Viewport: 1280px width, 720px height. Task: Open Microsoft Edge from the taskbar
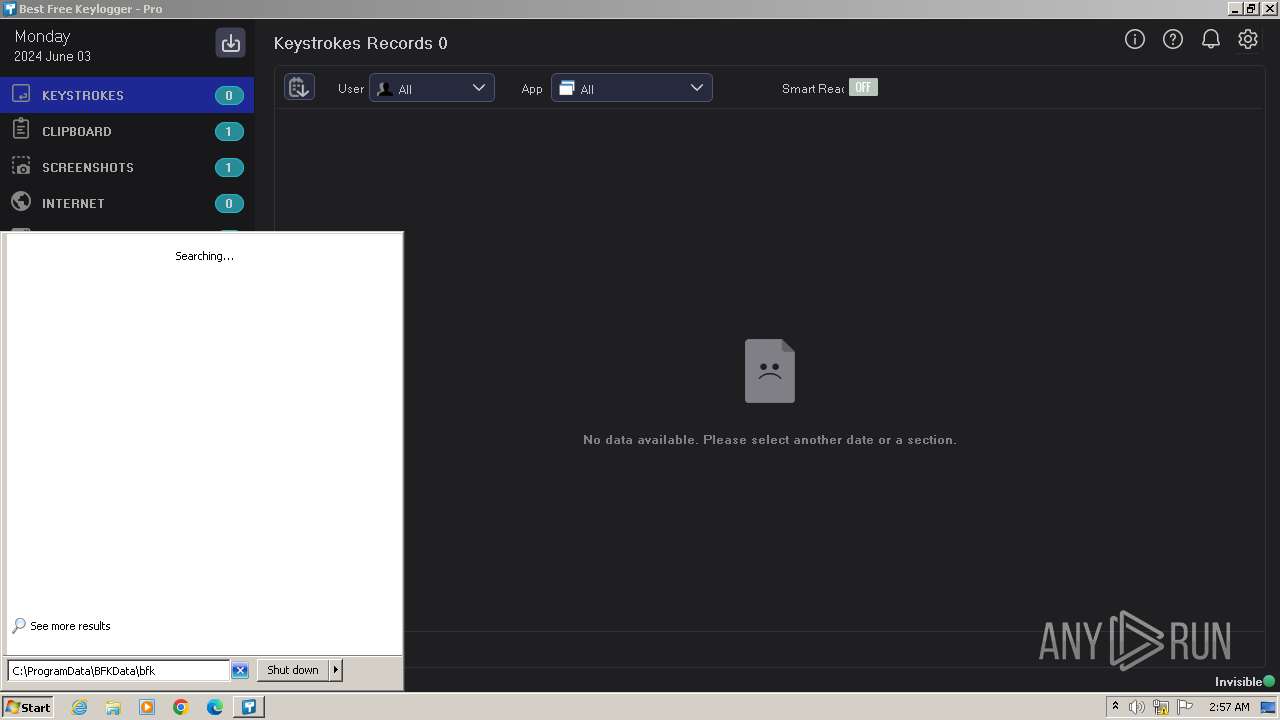pyautogui.click(x=215, y=707)
